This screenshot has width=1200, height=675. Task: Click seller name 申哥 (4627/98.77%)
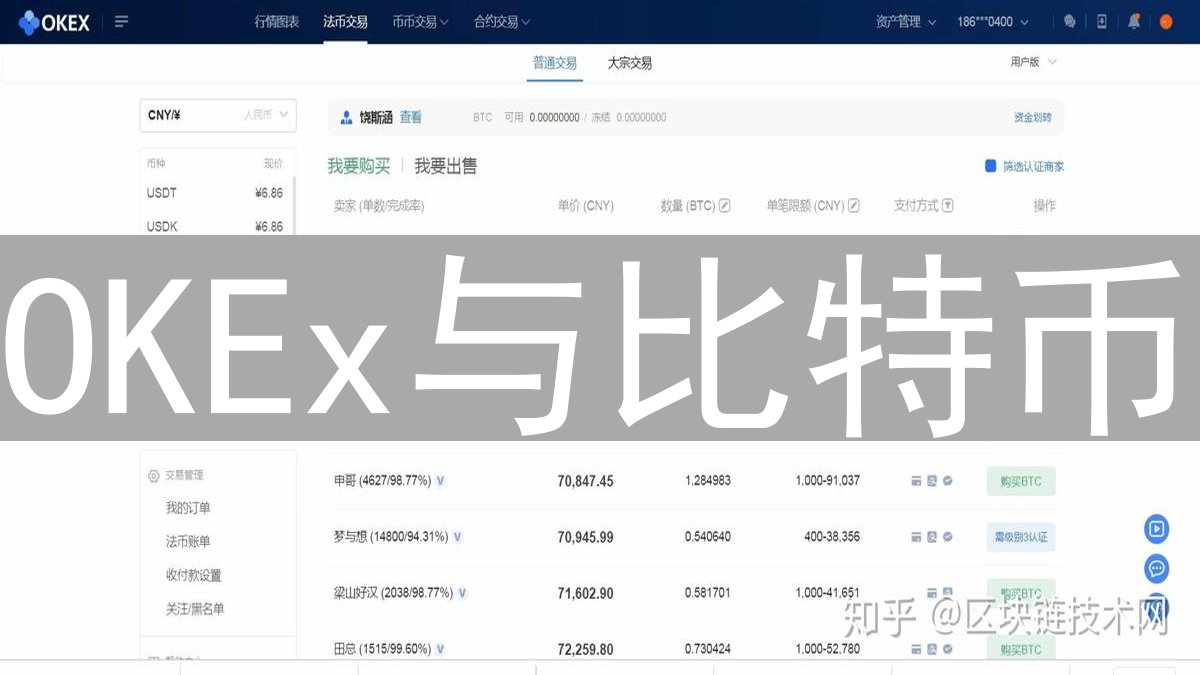coord(382,481)
